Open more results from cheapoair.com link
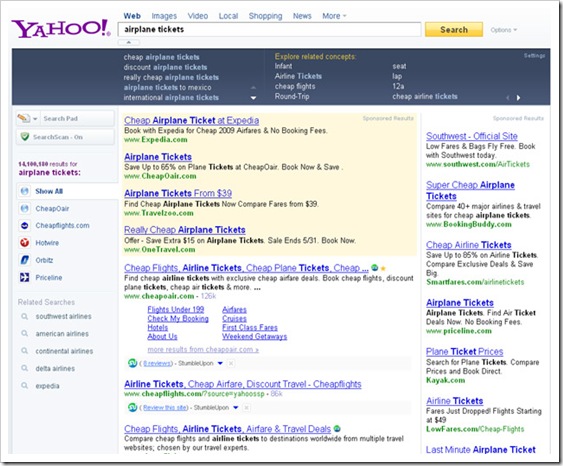The width and height of the screenshot is (563, 466). (x=203, y=349)
